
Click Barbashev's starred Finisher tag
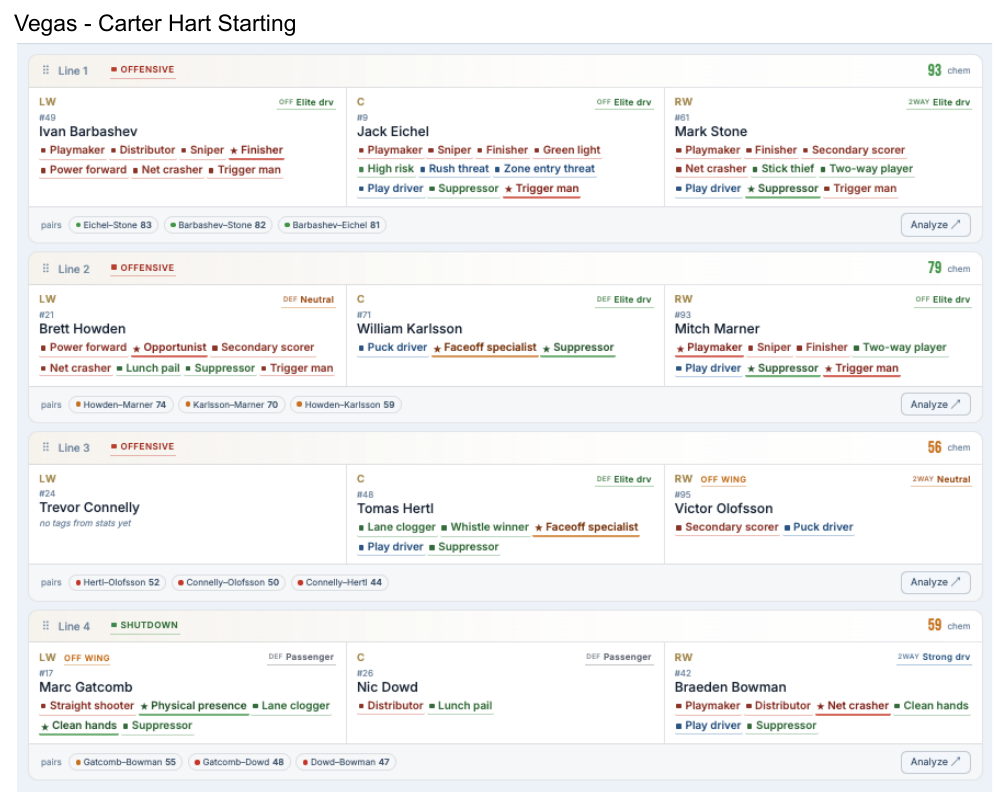(x=256, y=151)
